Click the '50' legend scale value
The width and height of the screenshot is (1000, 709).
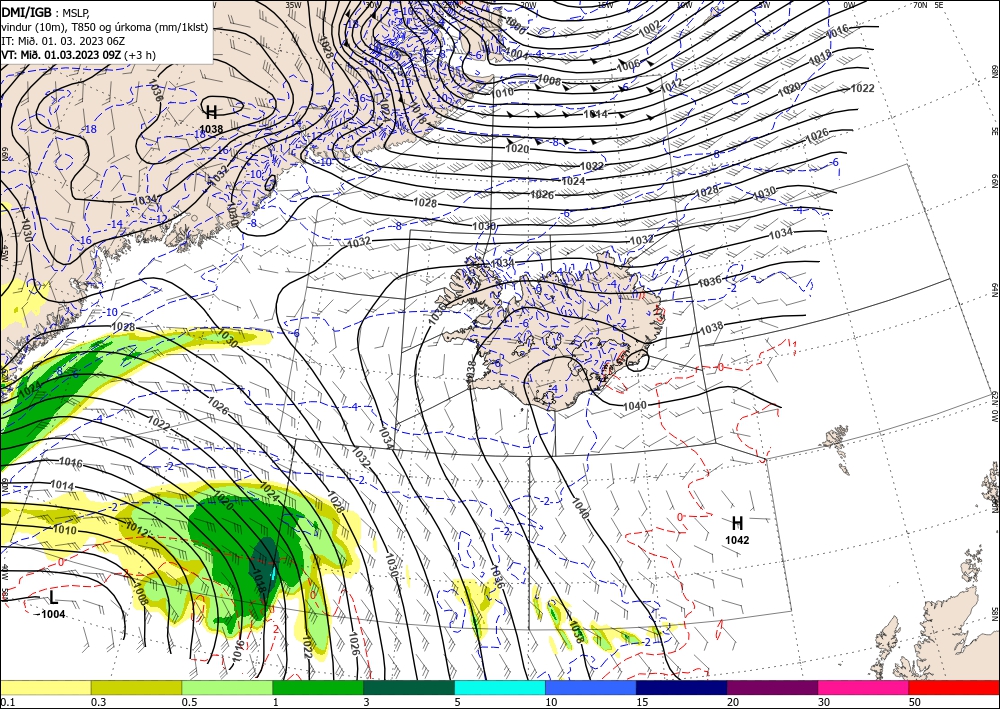pyautogui.click(x=915, y=702)
